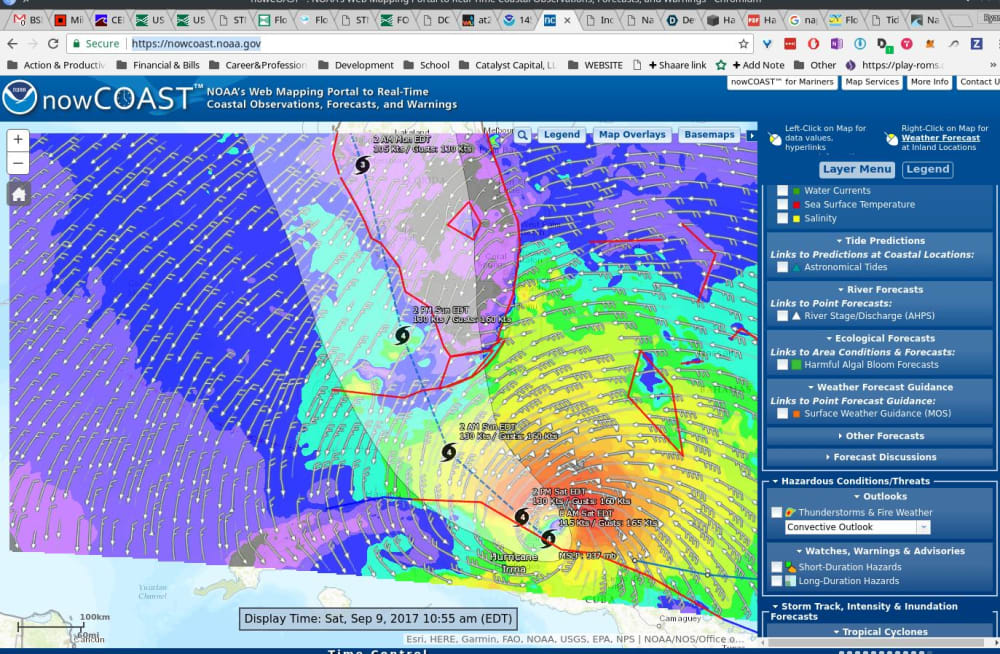Open the Basemaps tab
The image size is (1000, 654).
point(709,135)
